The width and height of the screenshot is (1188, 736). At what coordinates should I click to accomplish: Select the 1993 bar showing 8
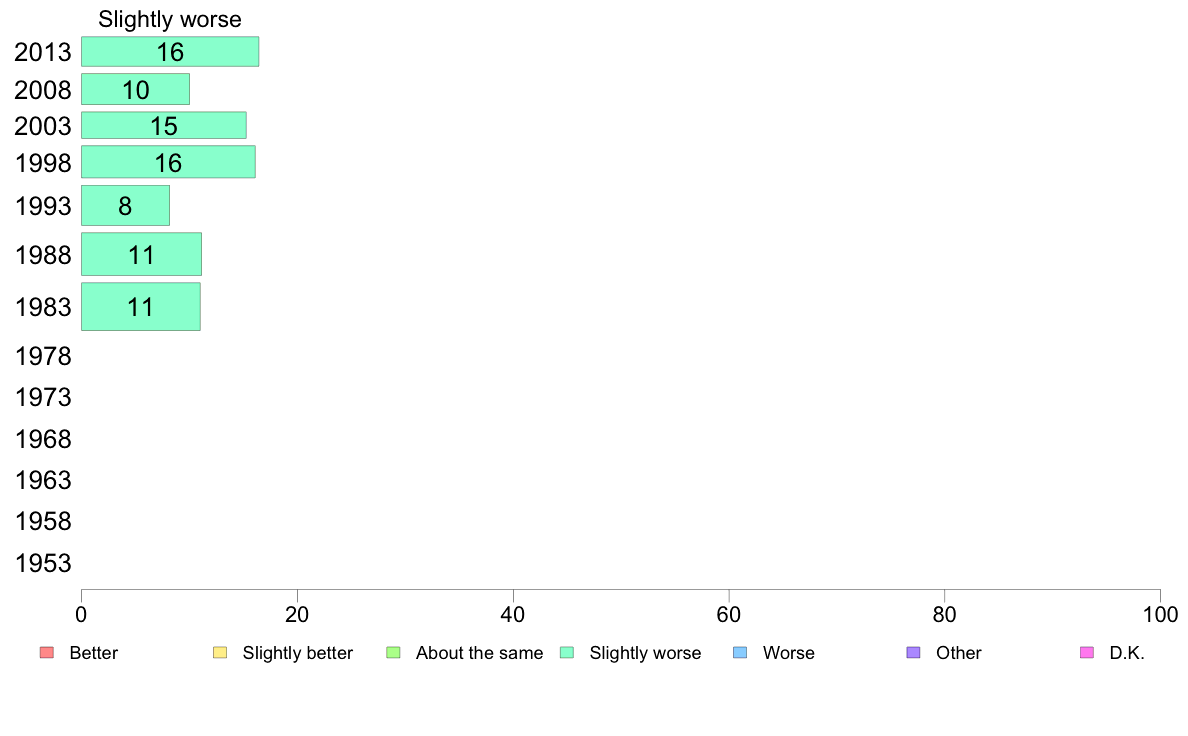[125, 206]
